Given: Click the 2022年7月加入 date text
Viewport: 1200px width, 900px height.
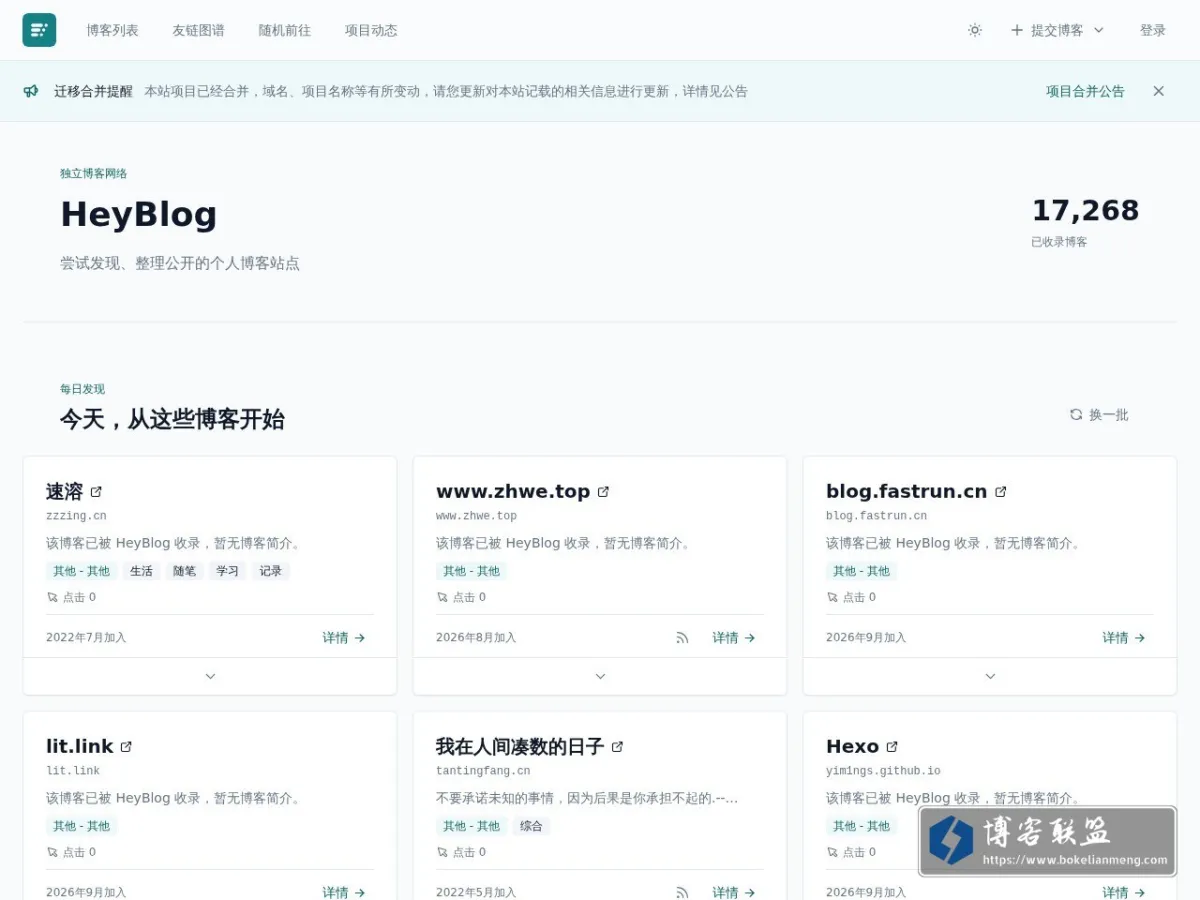Looking at the screenshot, I should [x=86, y=638].
